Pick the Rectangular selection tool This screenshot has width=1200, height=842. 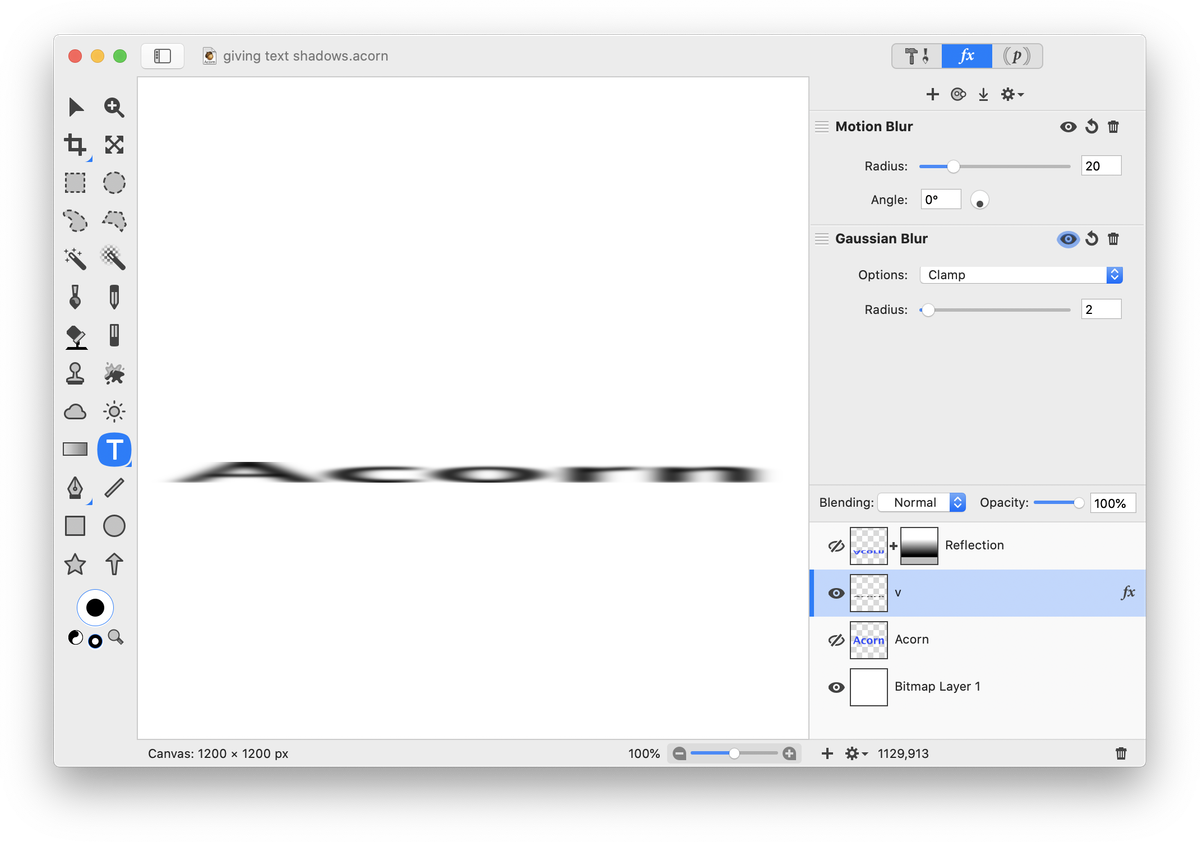76,183
